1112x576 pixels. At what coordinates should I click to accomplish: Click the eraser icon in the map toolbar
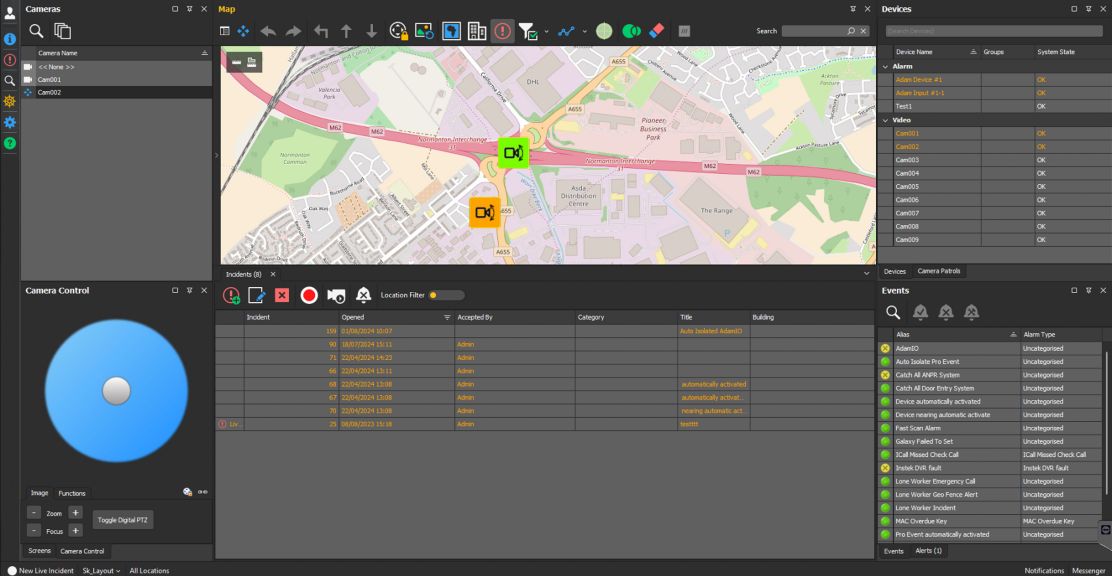(656, 31)
